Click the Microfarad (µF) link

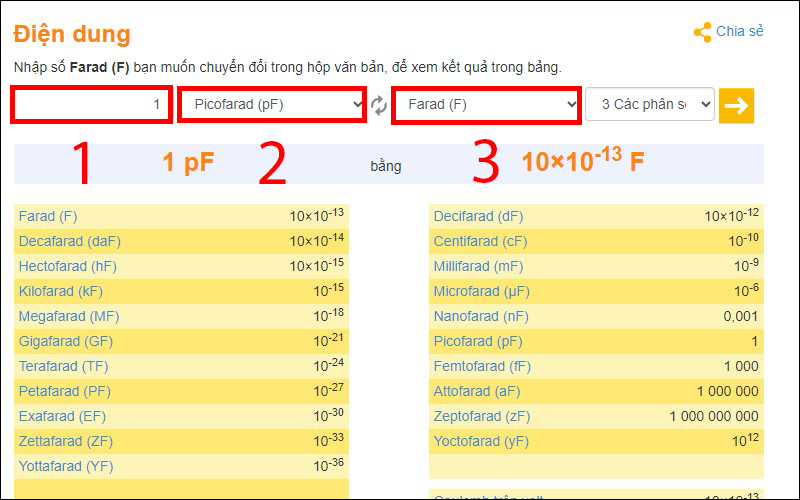pyautogui.click(x=479, y=291)
